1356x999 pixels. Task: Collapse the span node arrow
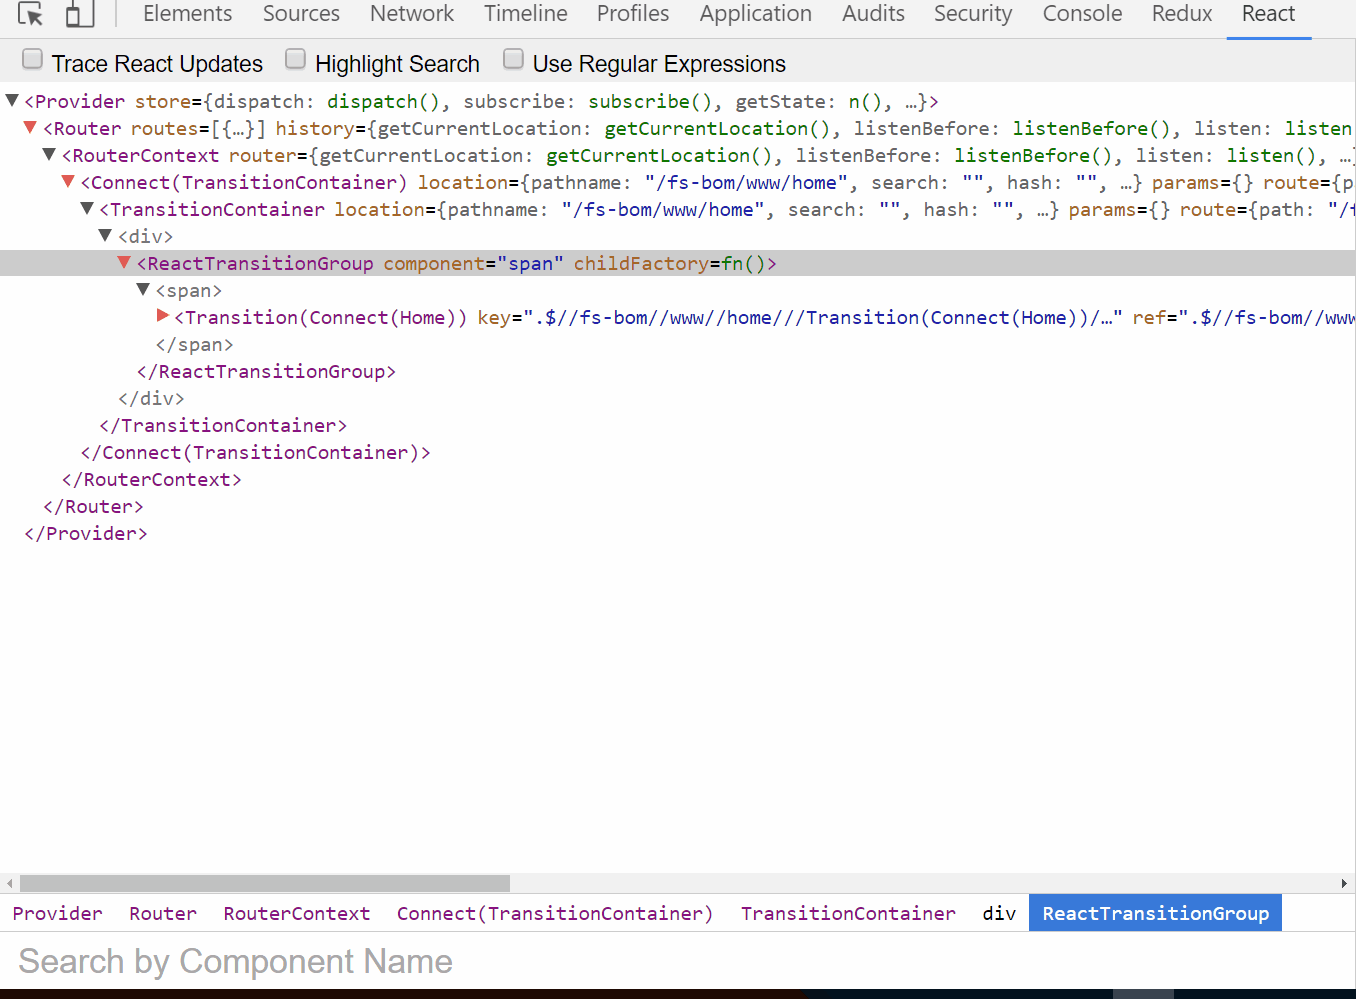coord(143,289)
